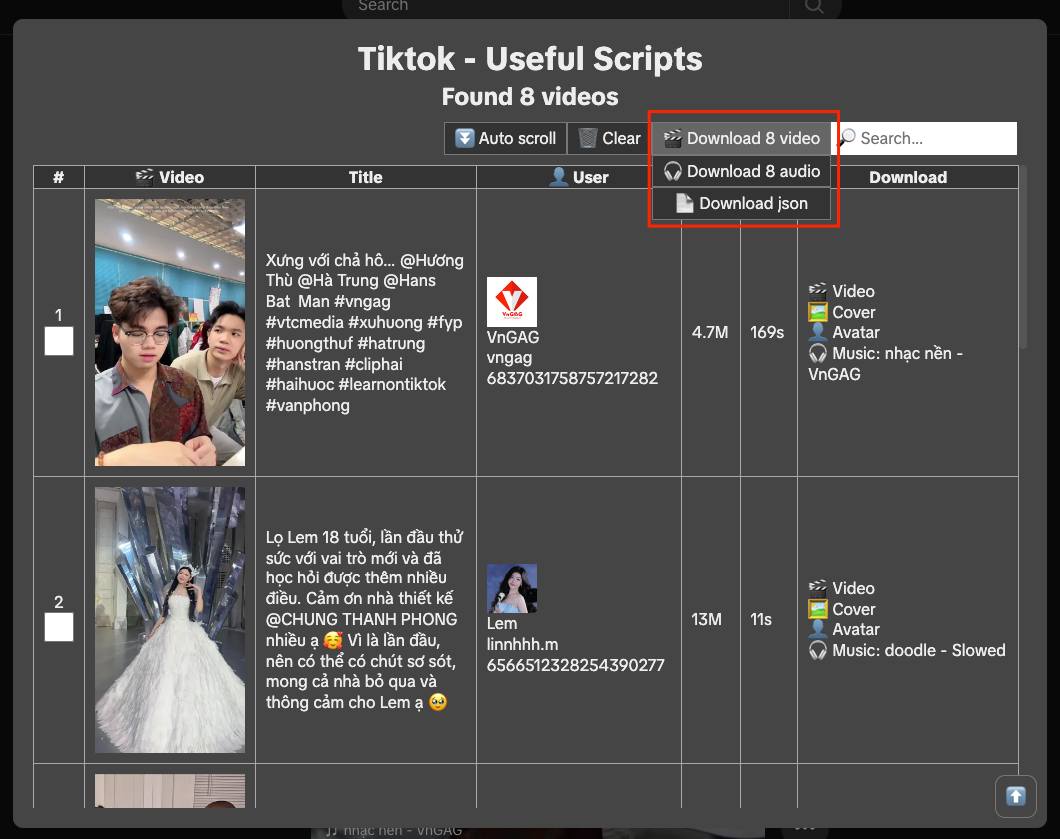Click user ID 6837031758757217282

pyautogui.click(x=572, y=379)
